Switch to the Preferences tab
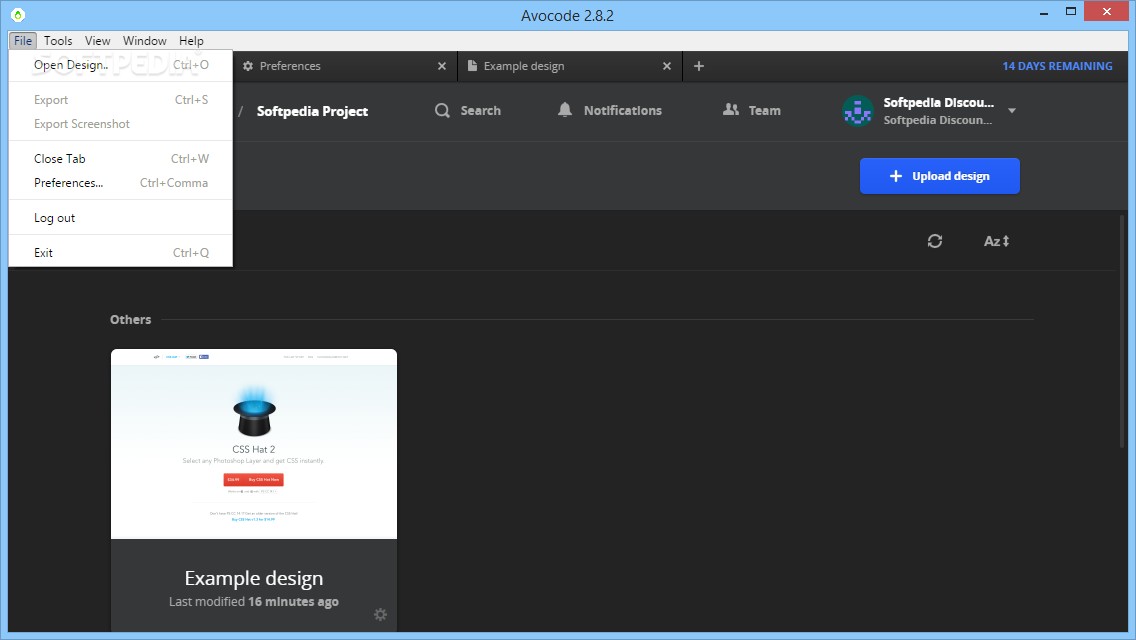This screenshot has width=1136, height=640. [x=345, y=66]
